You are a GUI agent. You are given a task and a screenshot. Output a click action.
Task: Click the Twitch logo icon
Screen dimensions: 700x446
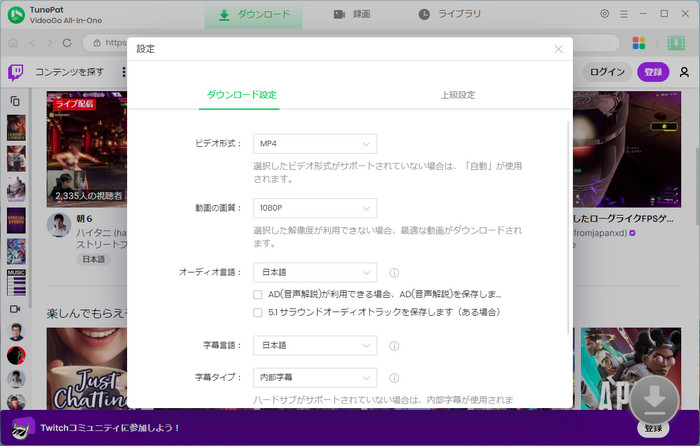[16, 72]
